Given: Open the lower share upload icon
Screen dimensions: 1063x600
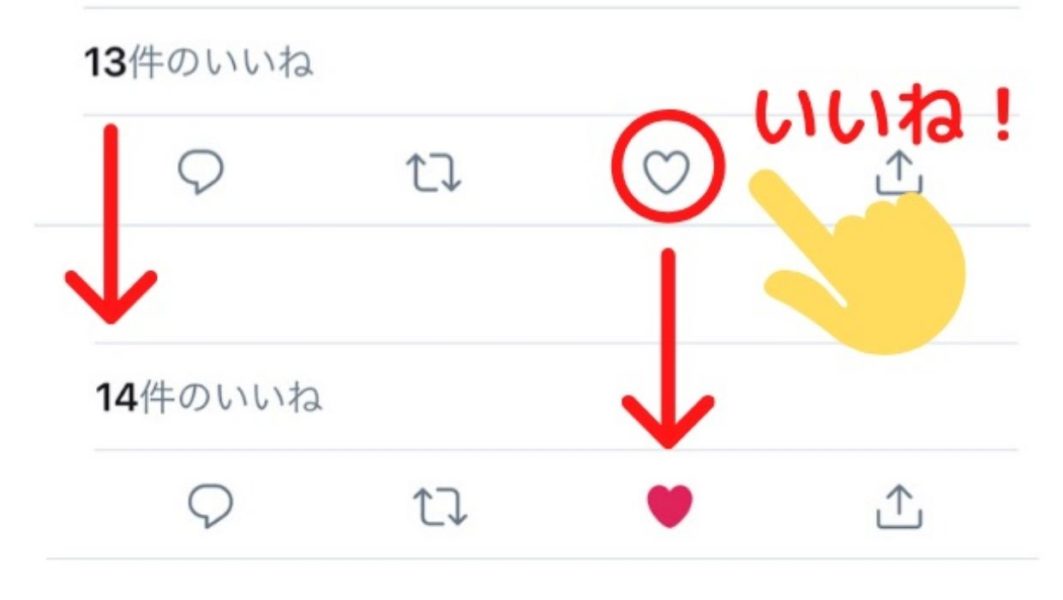Looking at the screenshot, I should (x=899, y=506).
